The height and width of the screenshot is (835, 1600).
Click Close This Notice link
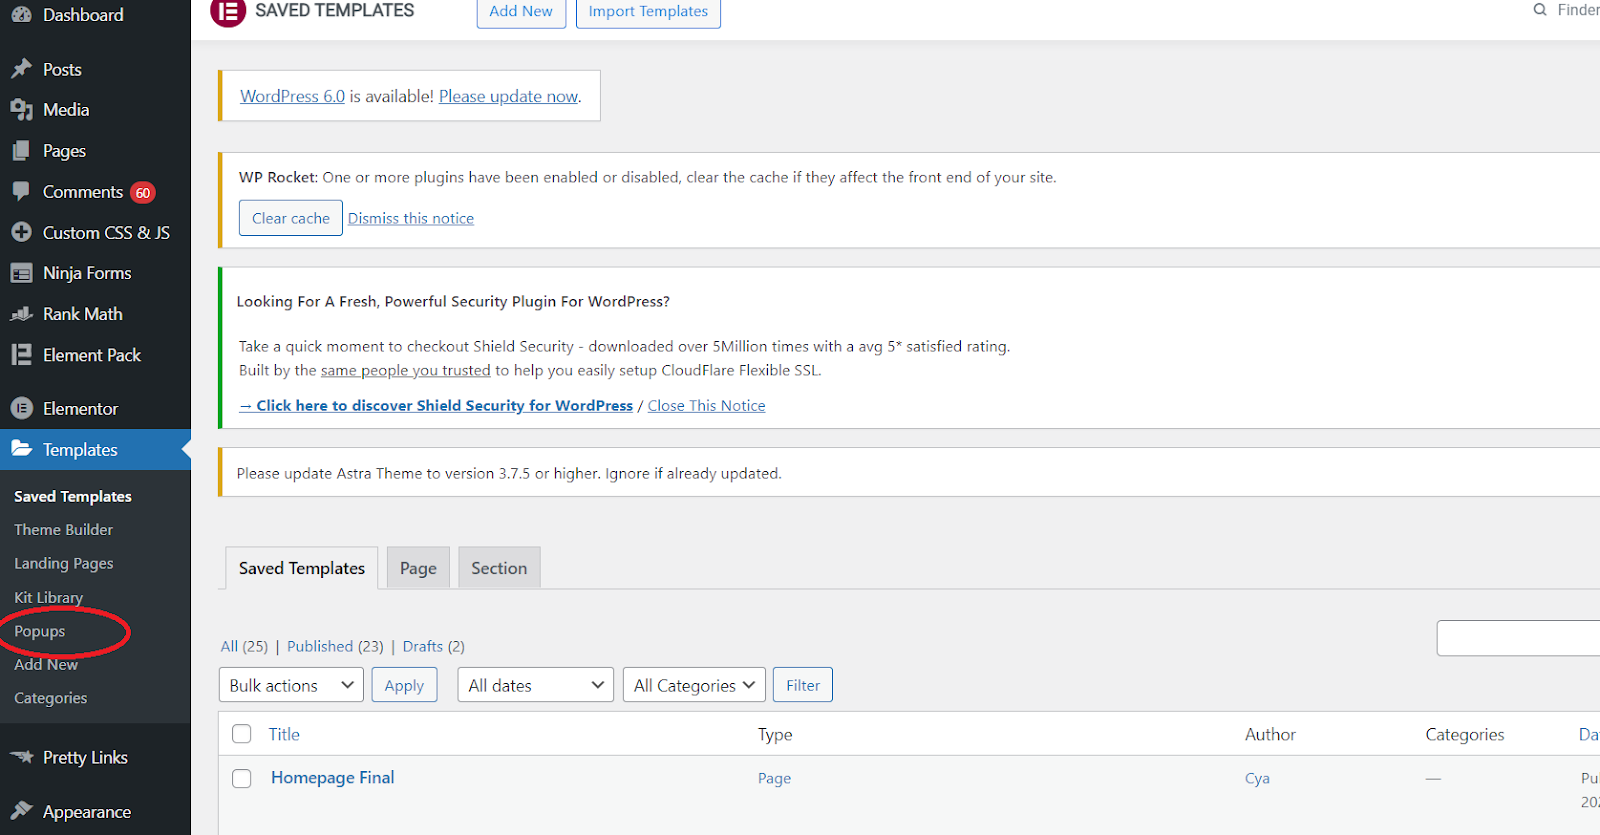tap(706, 405)
